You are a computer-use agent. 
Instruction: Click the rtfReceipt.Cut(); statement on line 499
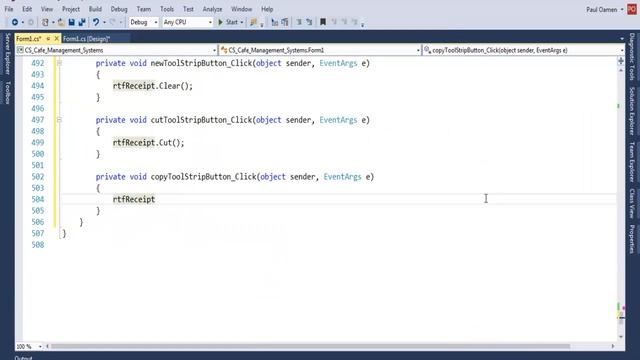click(x=149, y=143)
